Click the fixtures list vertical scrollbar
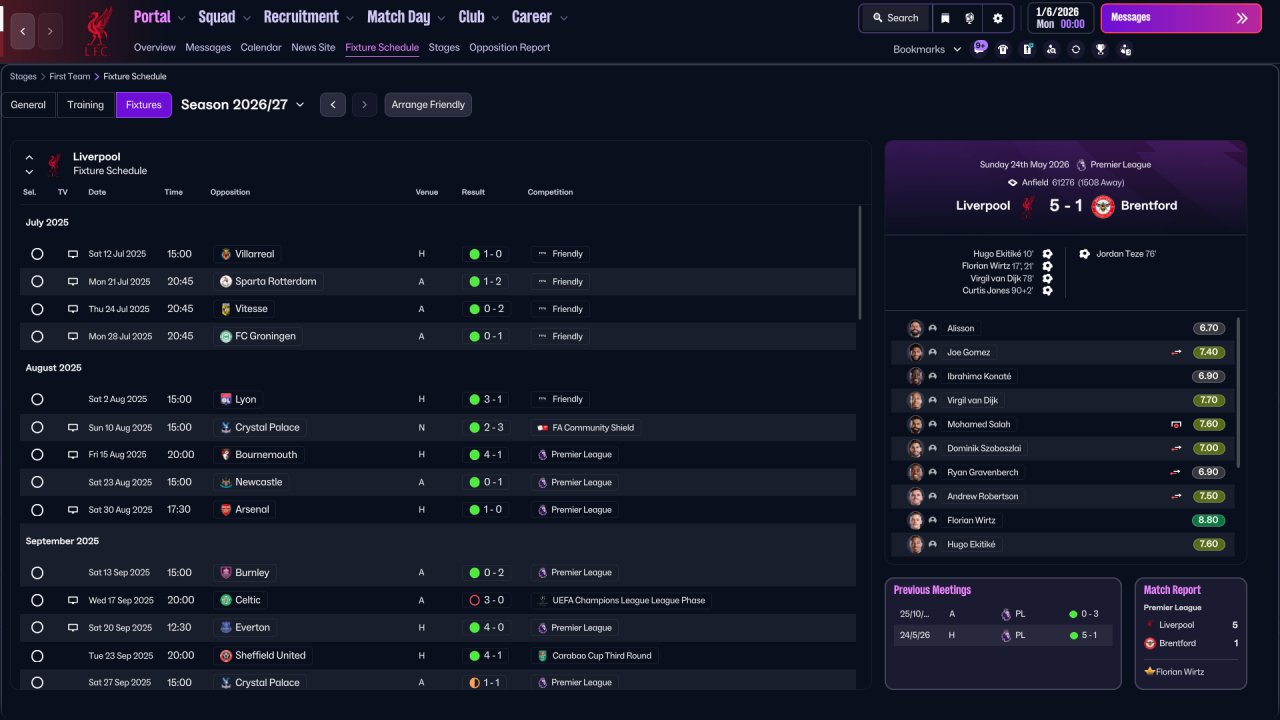The height and width of the screenshot is (720, 1280). [x=860, y=263]
